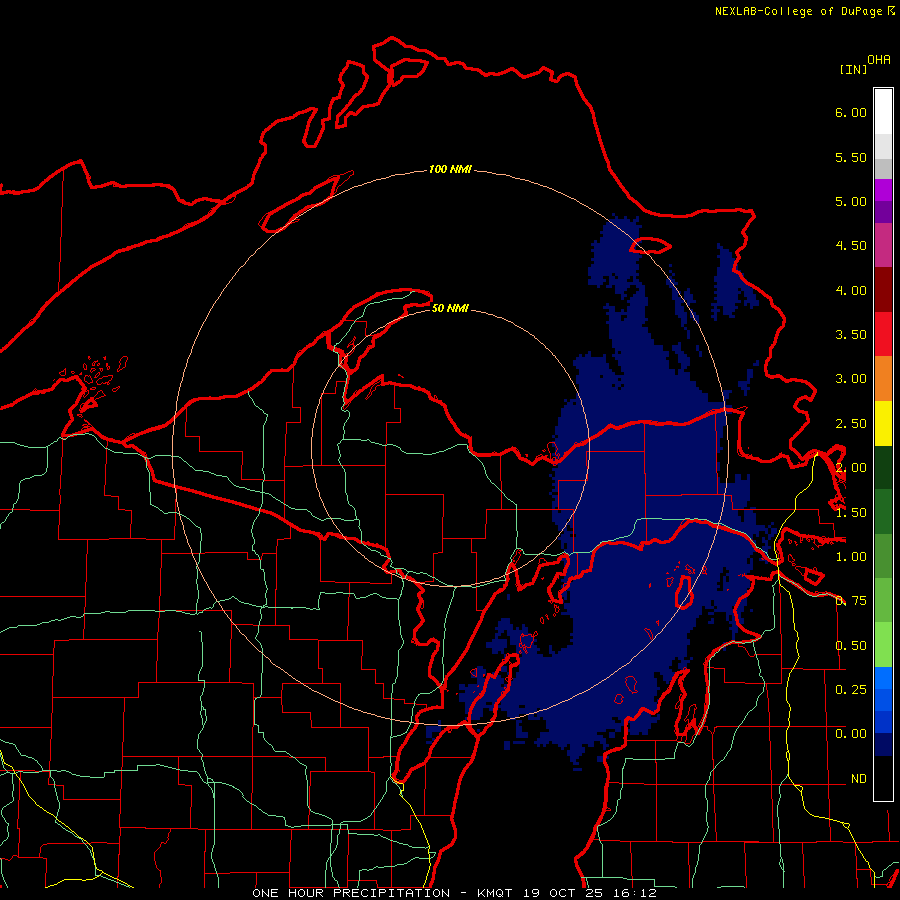This screenshot has height=900, width=900.
Task: Click the [IN] units label
Action: tap(853, 69)
